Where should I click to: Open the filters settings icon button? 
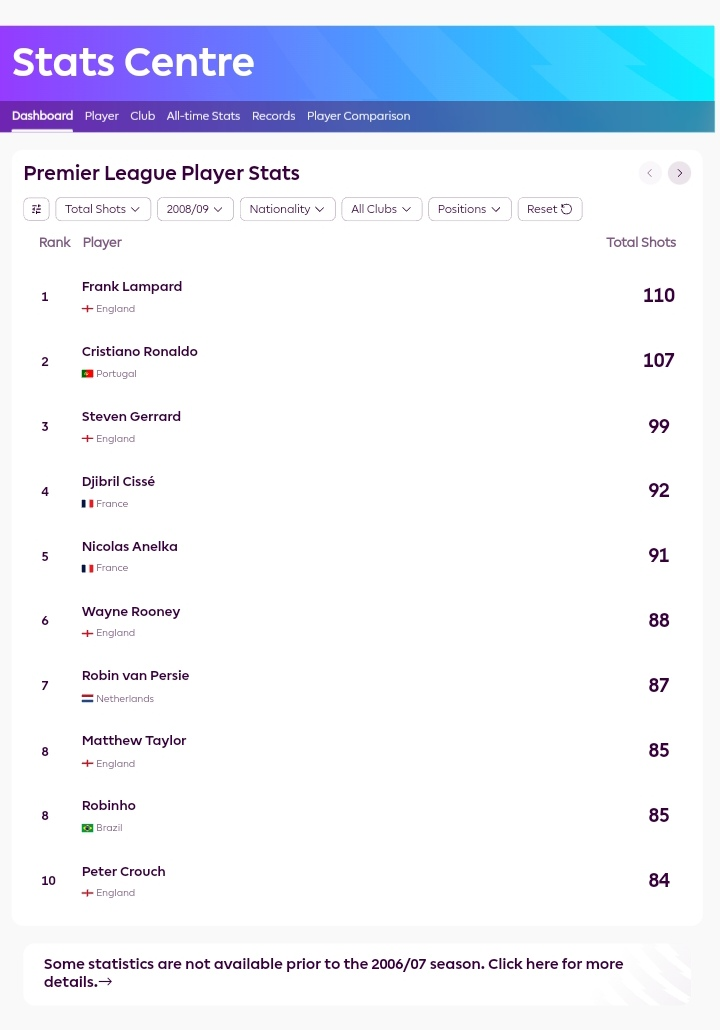tap(37, 209)
